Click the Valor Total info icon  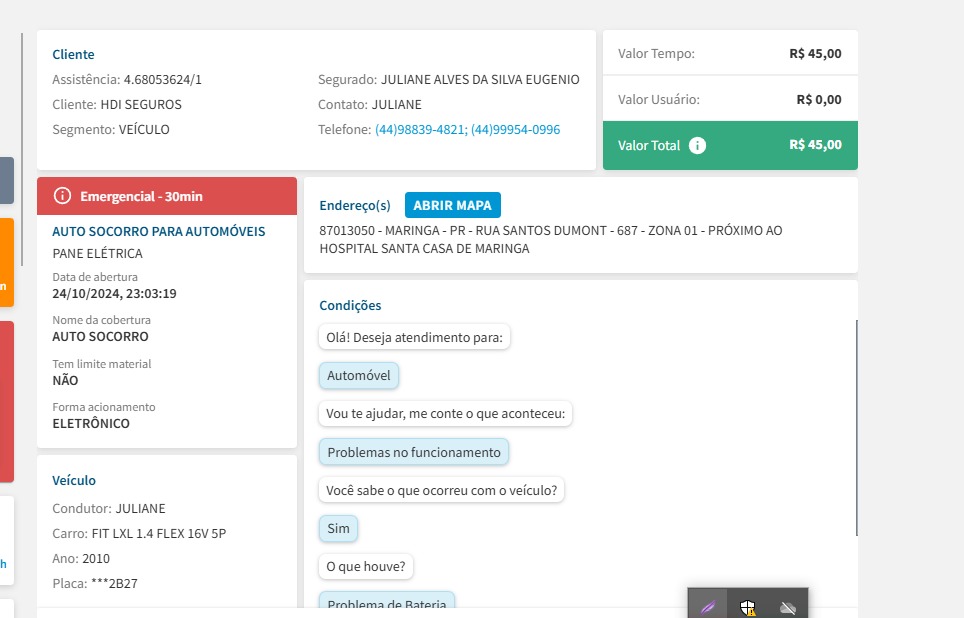tap(698, 145)
